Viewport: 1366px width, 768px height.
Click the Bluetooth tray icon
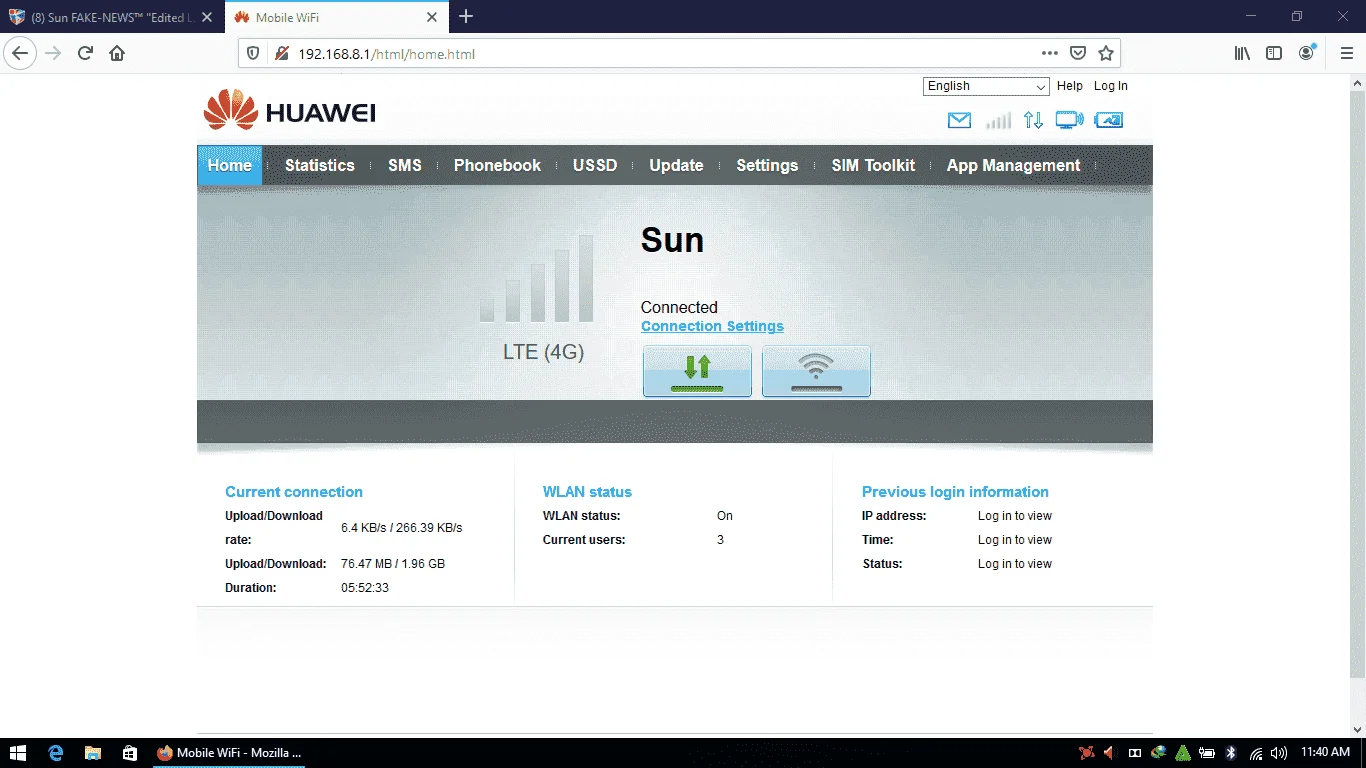[x=1231, y=753]
